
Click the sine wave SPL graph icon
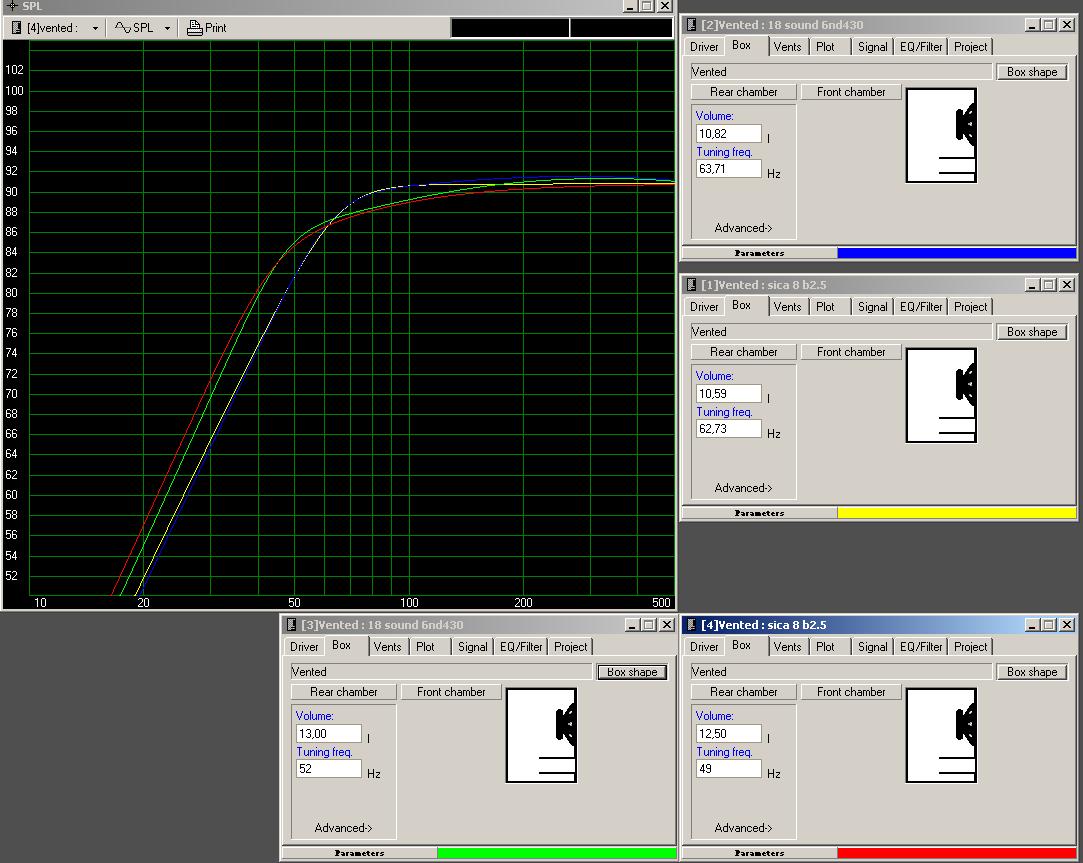122,28
